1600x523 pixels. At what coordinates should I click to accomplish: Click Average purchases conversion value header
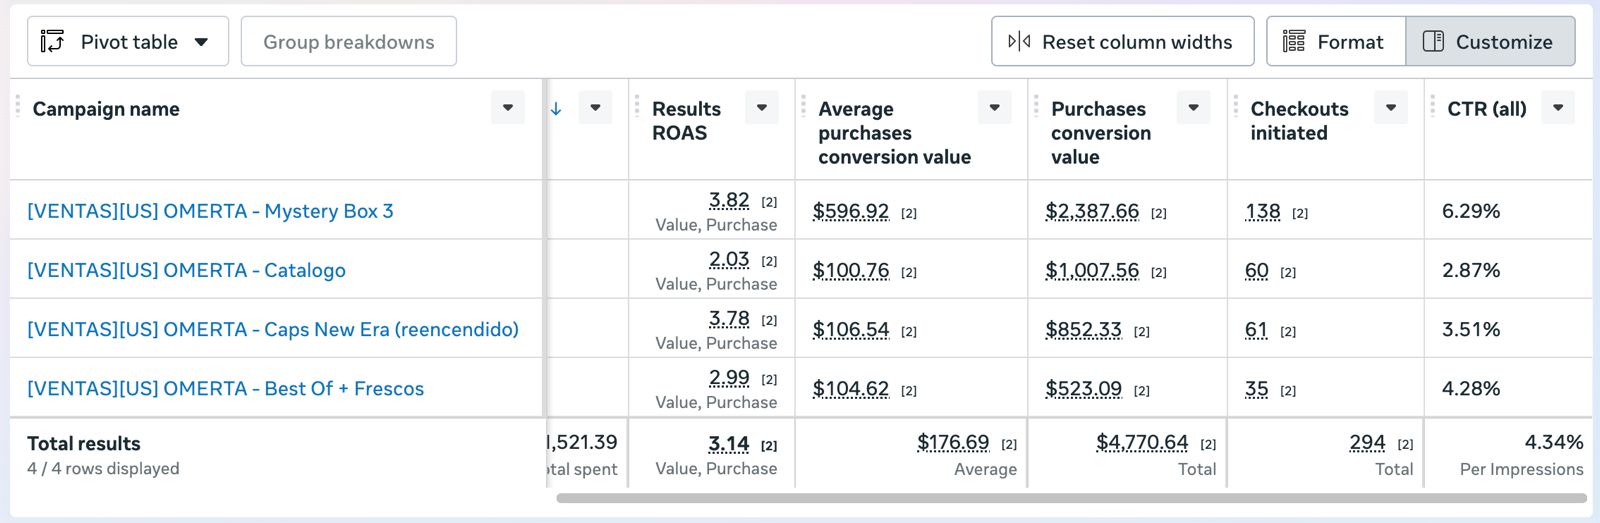click(x=894, y=133)
